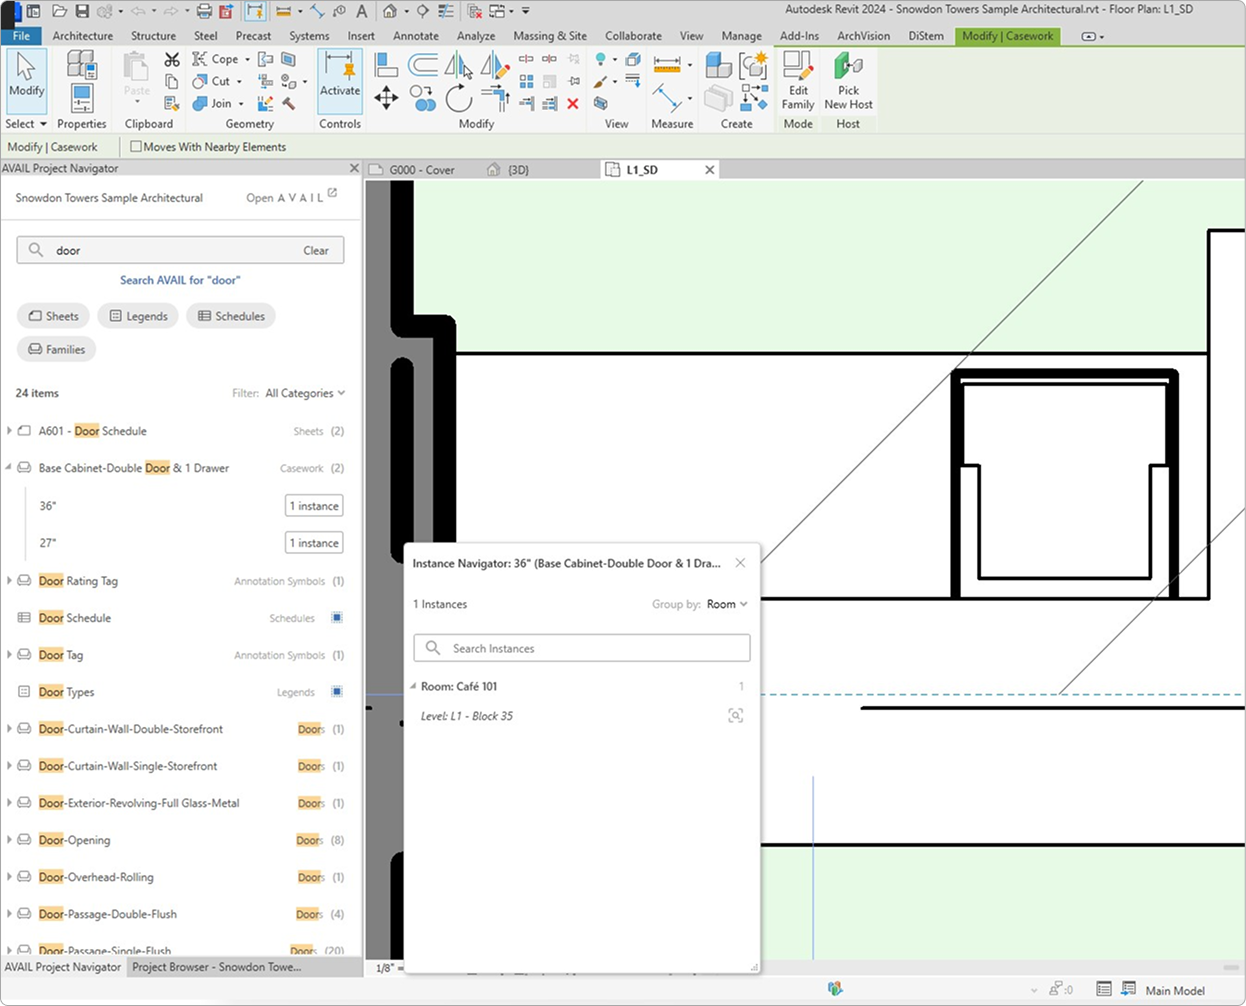Click the Activate Controls dimension icon

[340, 77]
